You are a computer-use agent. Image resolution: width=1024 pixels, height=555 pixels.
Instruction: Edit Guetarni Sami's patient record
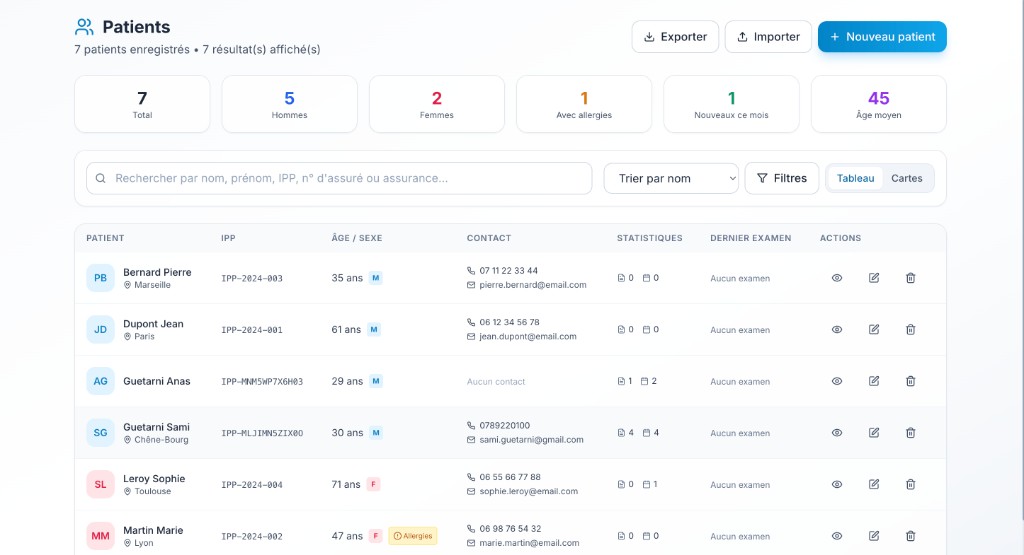click(874, 433)
